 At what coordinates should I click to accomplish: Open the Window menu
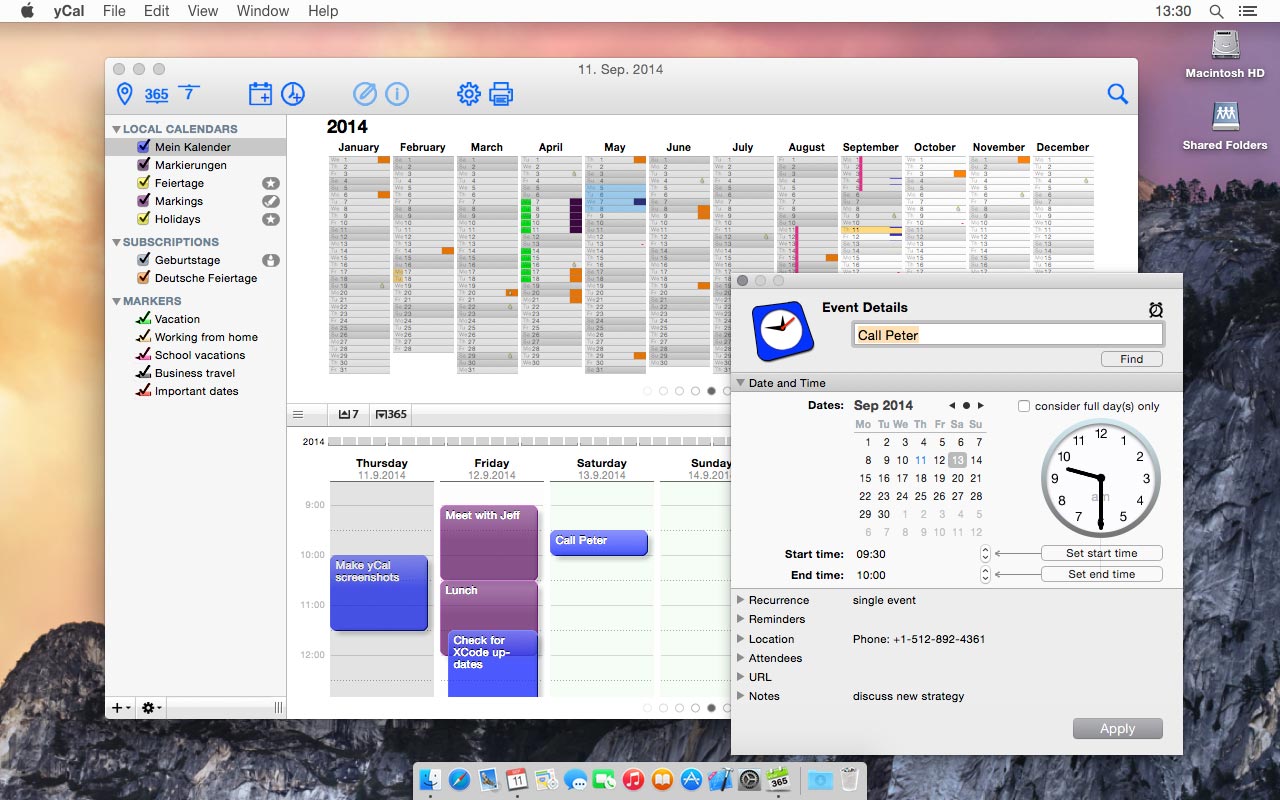263,11
